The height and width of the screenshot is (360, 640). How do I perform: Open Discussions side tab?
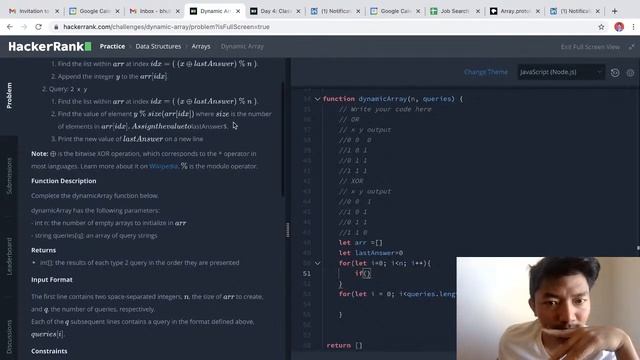9,337
